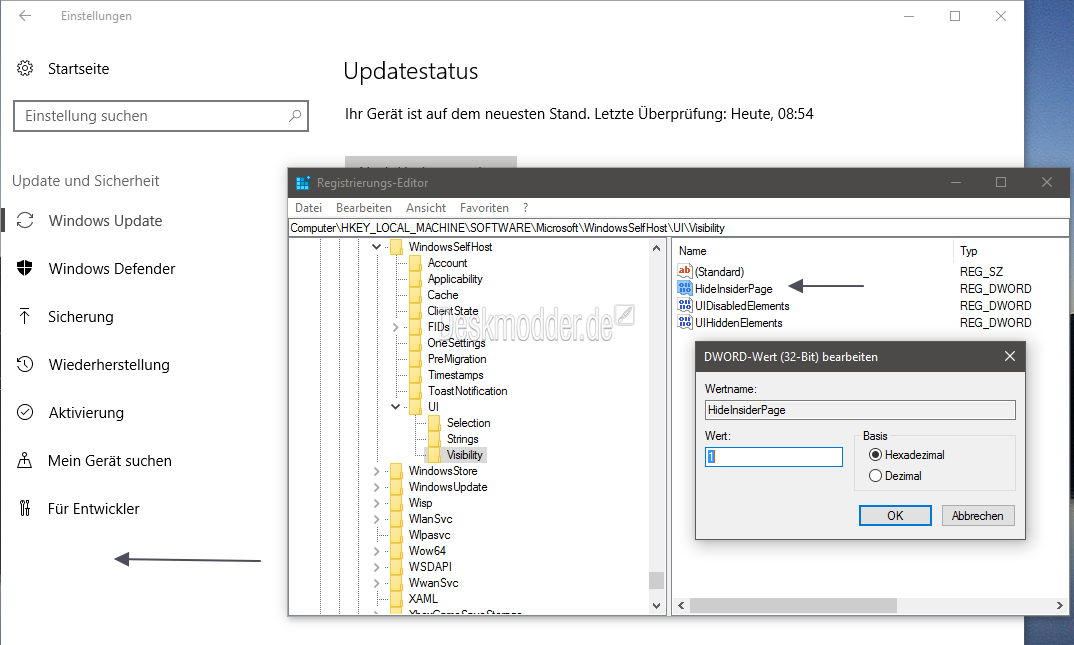Click the UIHiddenElements DWORD value icon
1074x645 pixels.
[x=684, y=322]
